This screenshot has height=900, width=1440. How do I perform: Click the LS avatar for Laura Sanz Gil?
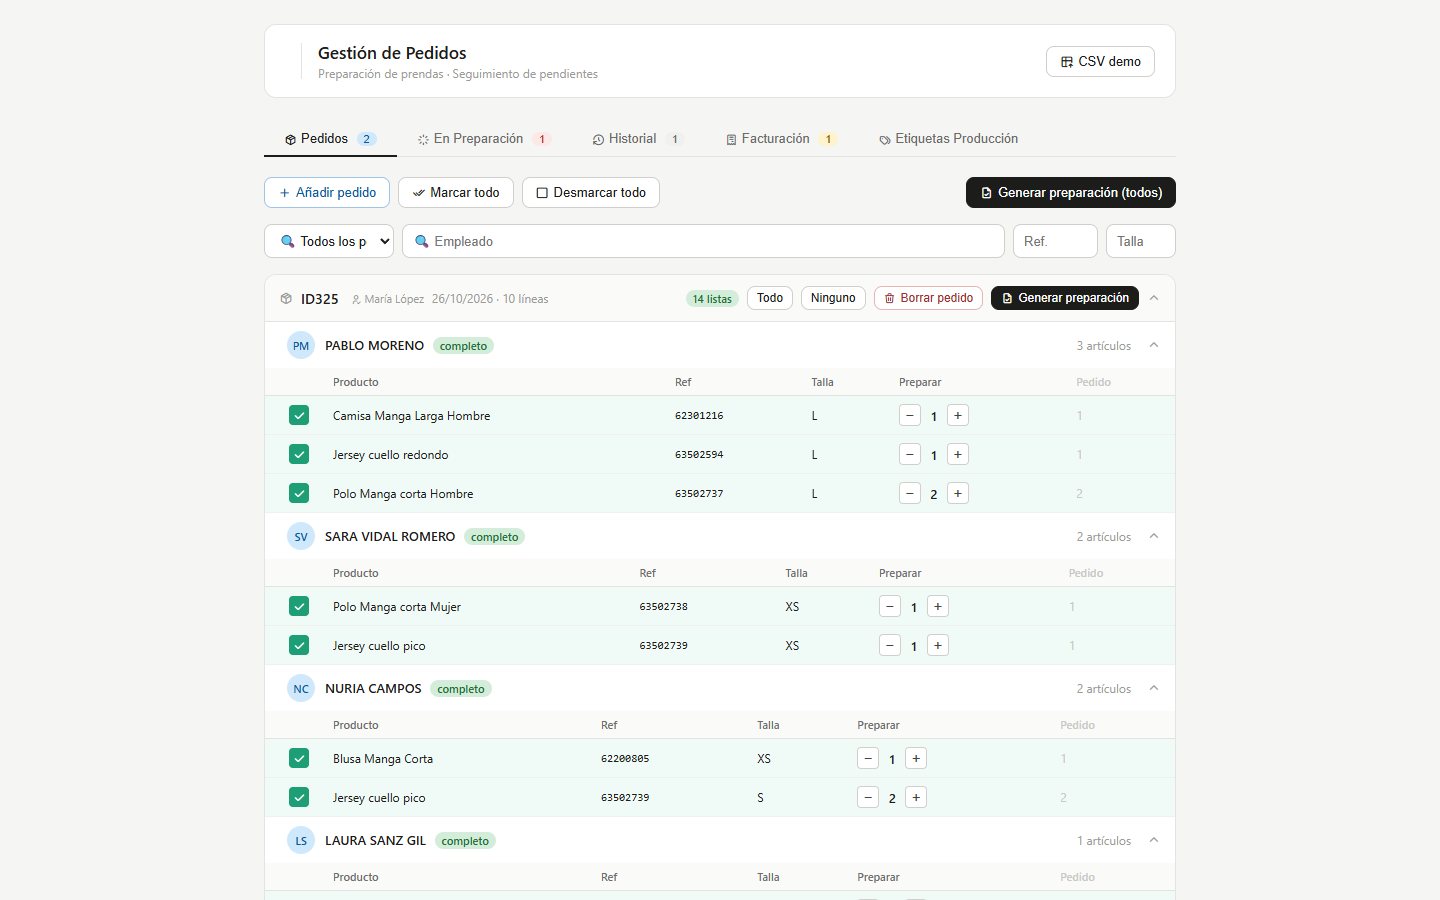pos(301,841)
